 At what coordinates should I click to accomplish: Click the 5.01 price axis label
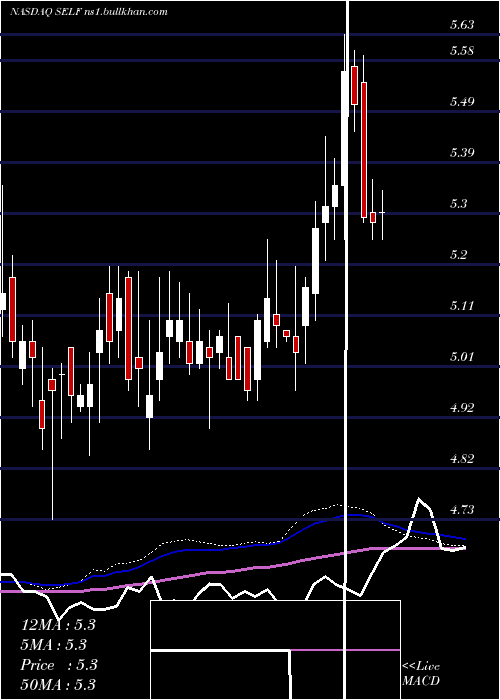click(462, 357)
